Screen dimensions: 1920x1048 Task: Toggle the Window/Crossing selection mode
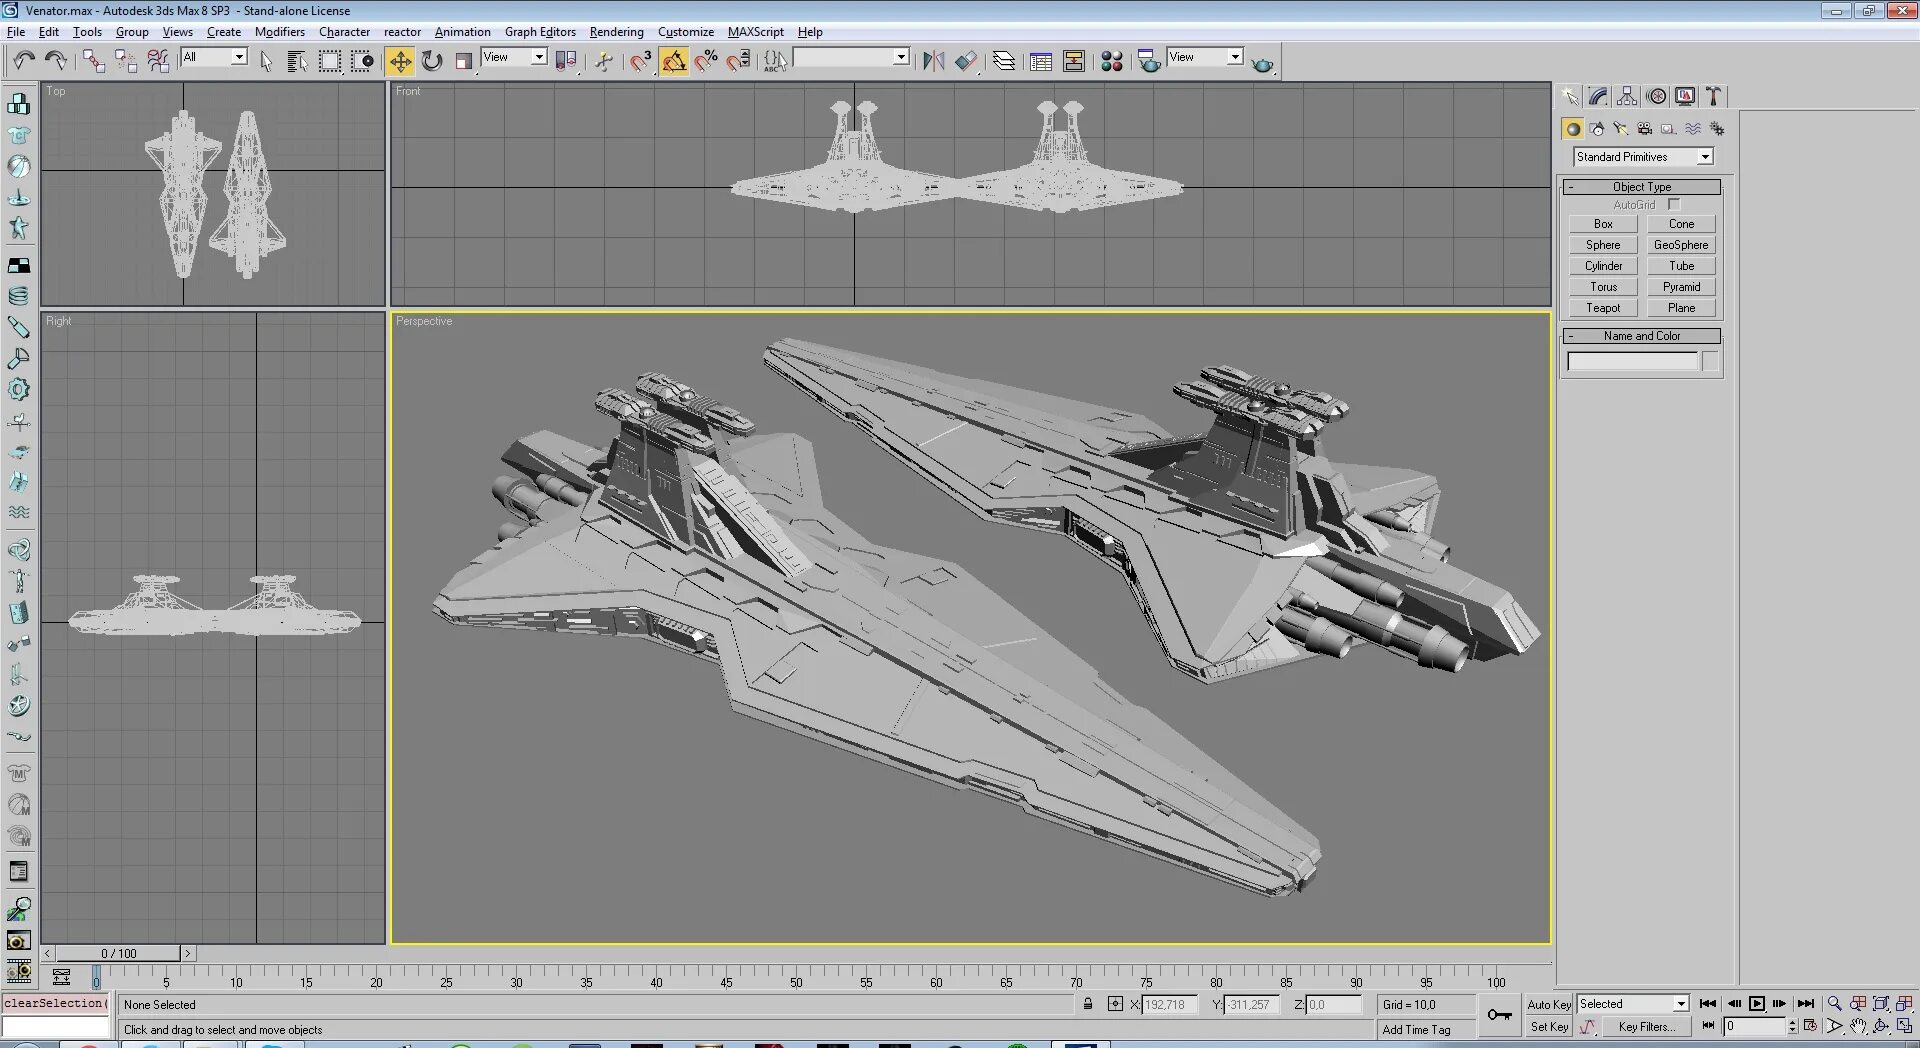362,61
